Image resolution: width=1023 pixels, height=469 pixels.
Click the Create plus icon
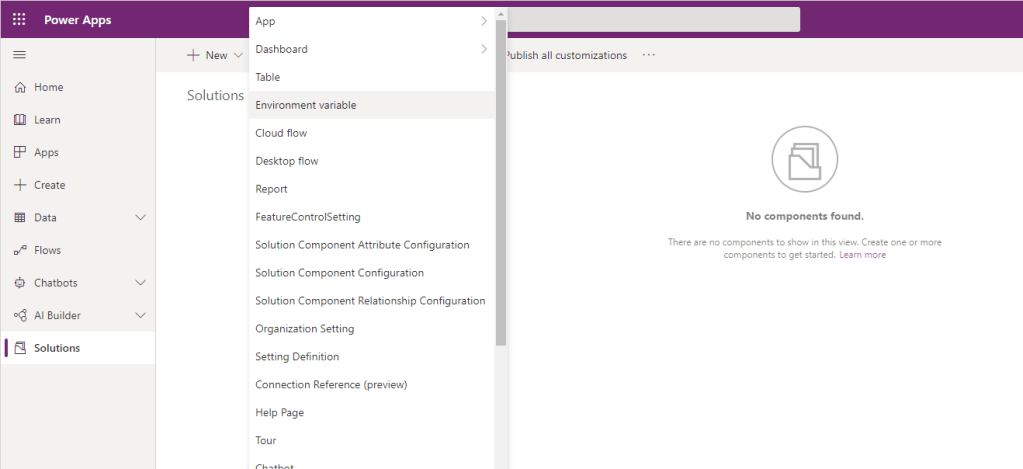(20, 185)
